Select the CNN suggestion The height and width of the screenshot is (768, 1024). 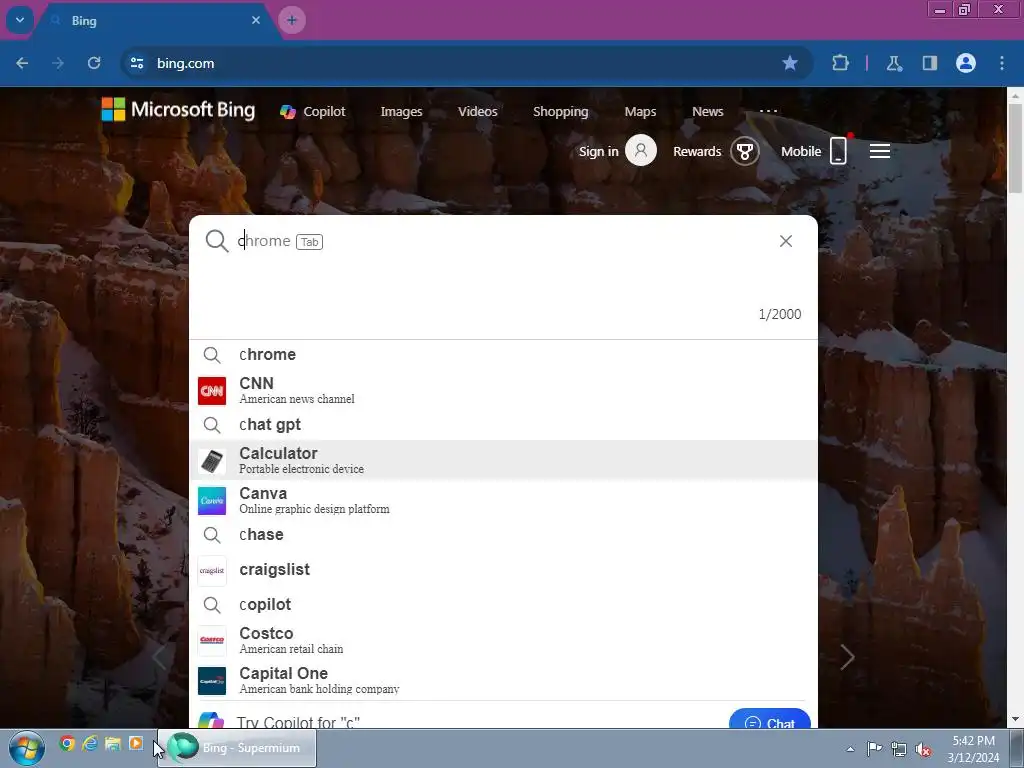coord(504,391)
